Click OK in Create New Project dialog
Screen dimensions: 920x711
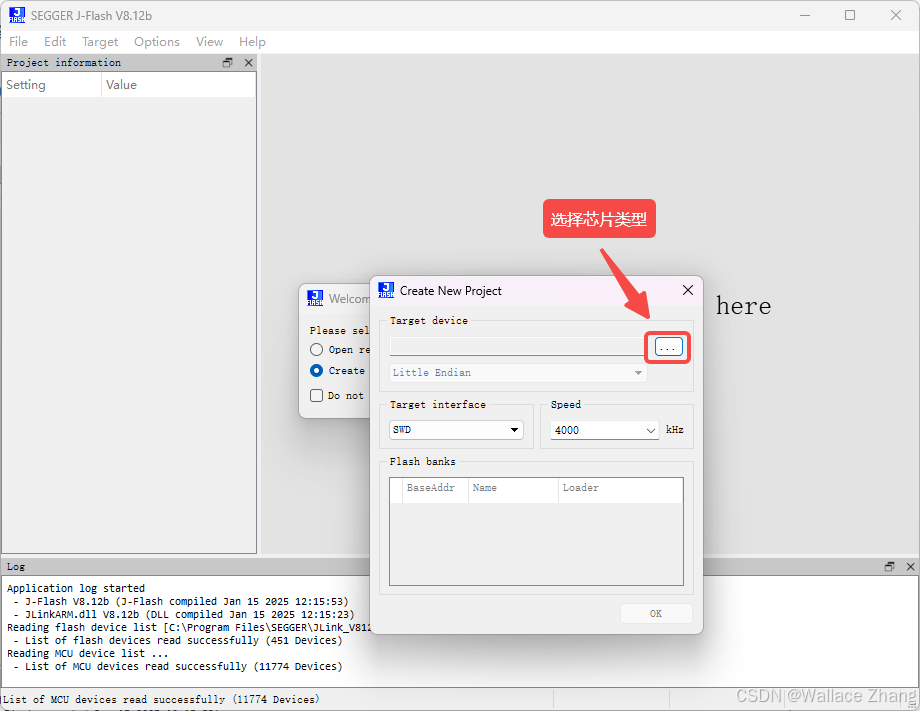coord(656,614)
